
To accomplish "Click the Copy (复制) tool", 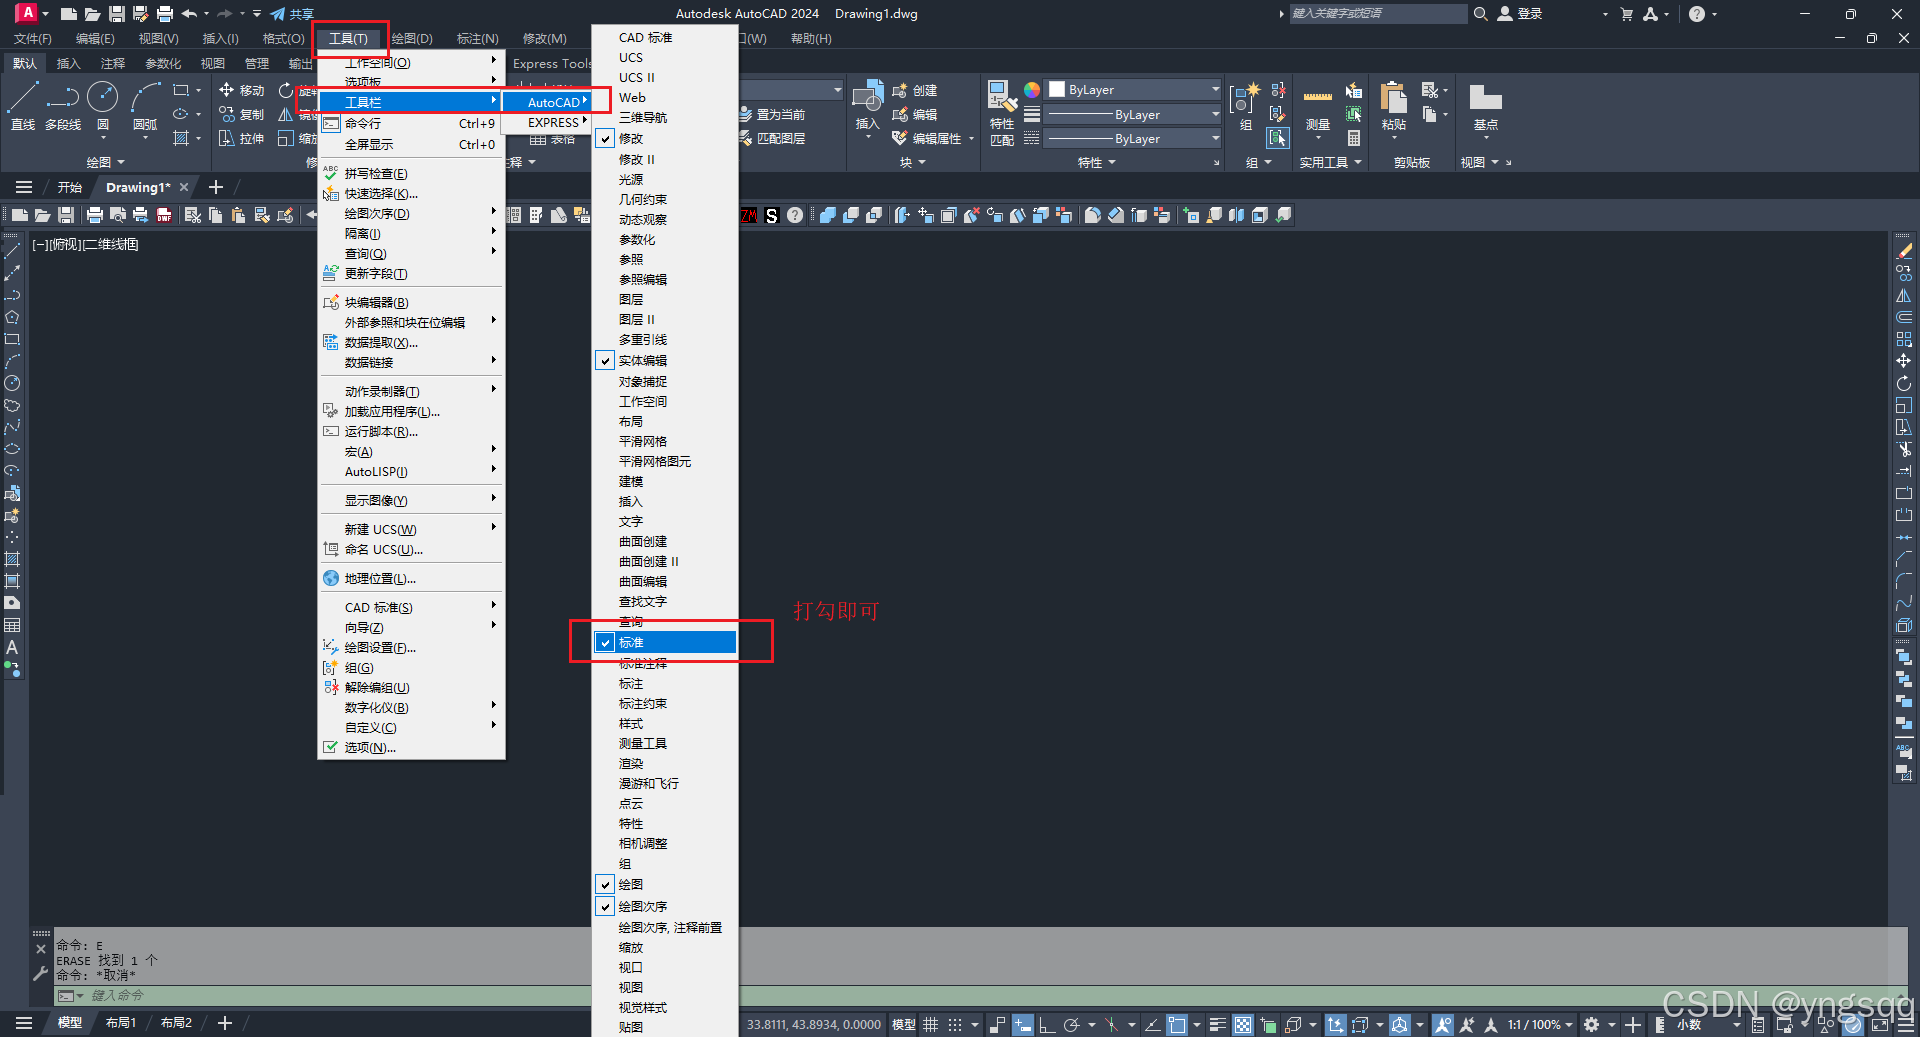I will (x=241, y=114).
